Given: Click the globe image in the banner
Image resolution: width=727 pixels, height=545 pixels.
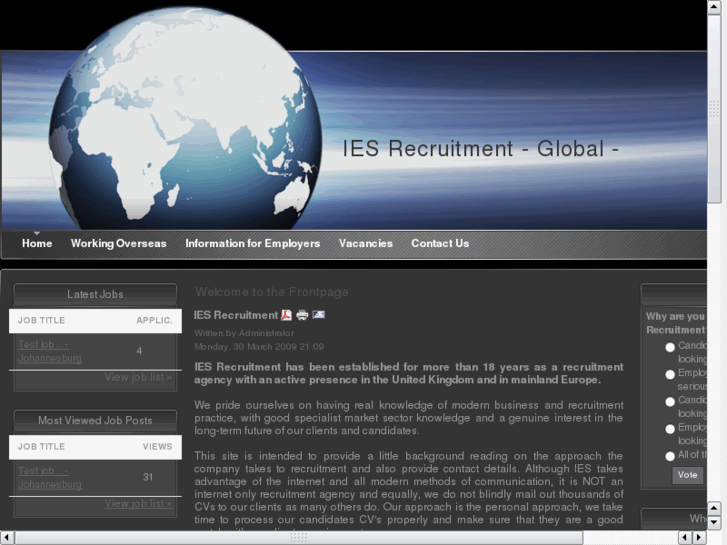Looking at the screenshot, I should (185, 118).
